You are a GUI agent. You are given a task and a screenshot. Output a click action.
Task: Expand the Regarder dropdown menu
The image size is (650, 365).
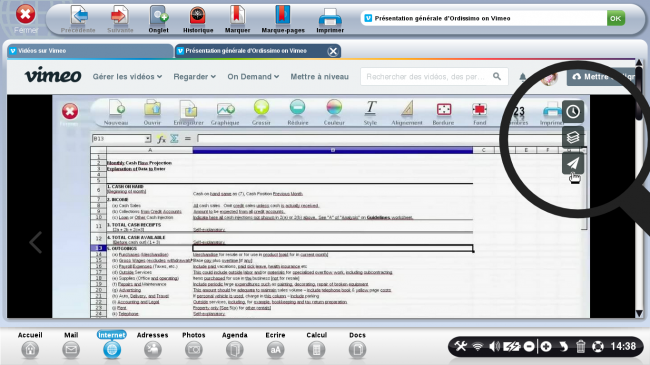(194, 77)
